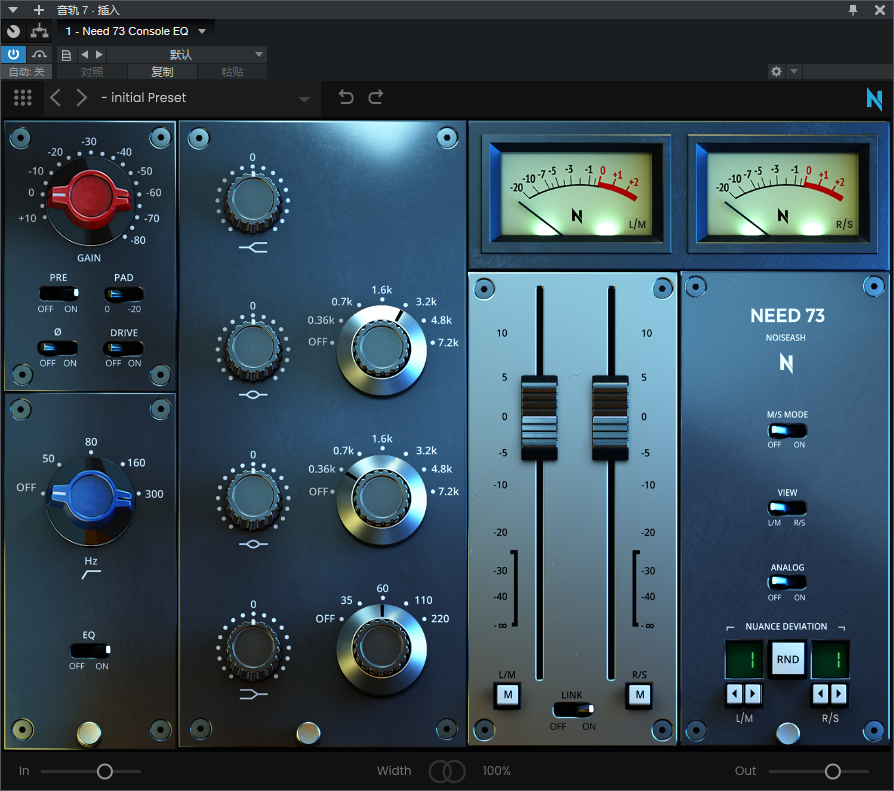Toggle the DRIVE switch
Viewport: 894px width, 791px height.
tap(123, 348)
